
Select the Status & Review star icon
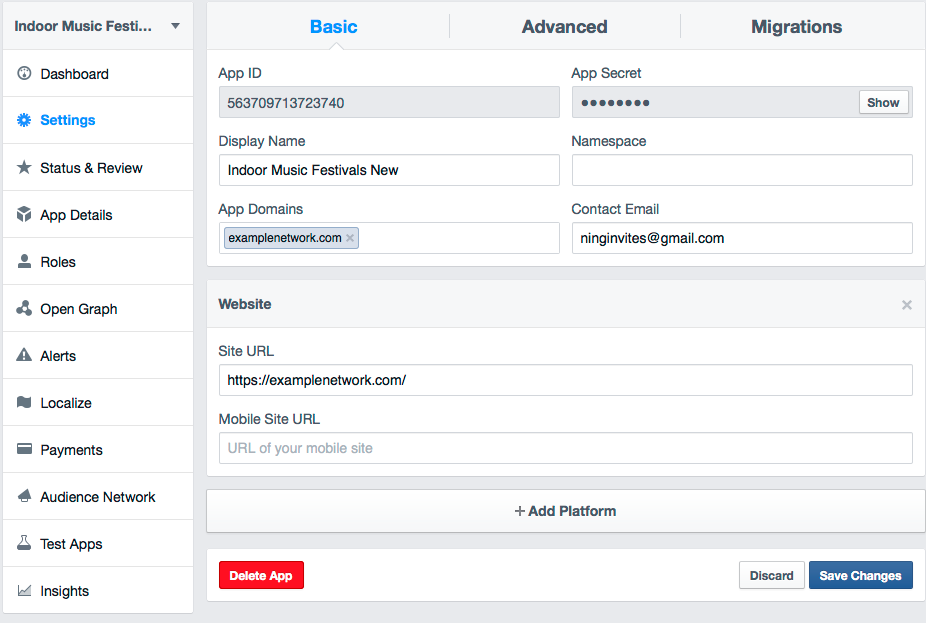point(24,167)
